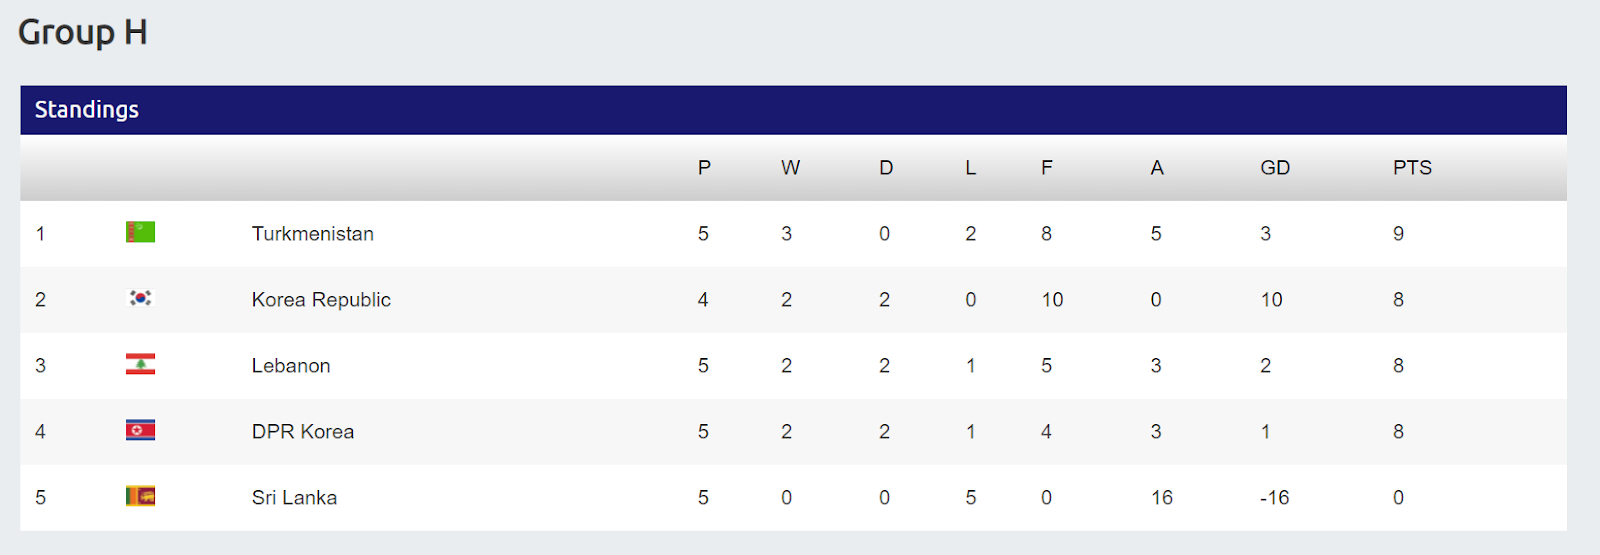Click the D column header

(886, 168)
